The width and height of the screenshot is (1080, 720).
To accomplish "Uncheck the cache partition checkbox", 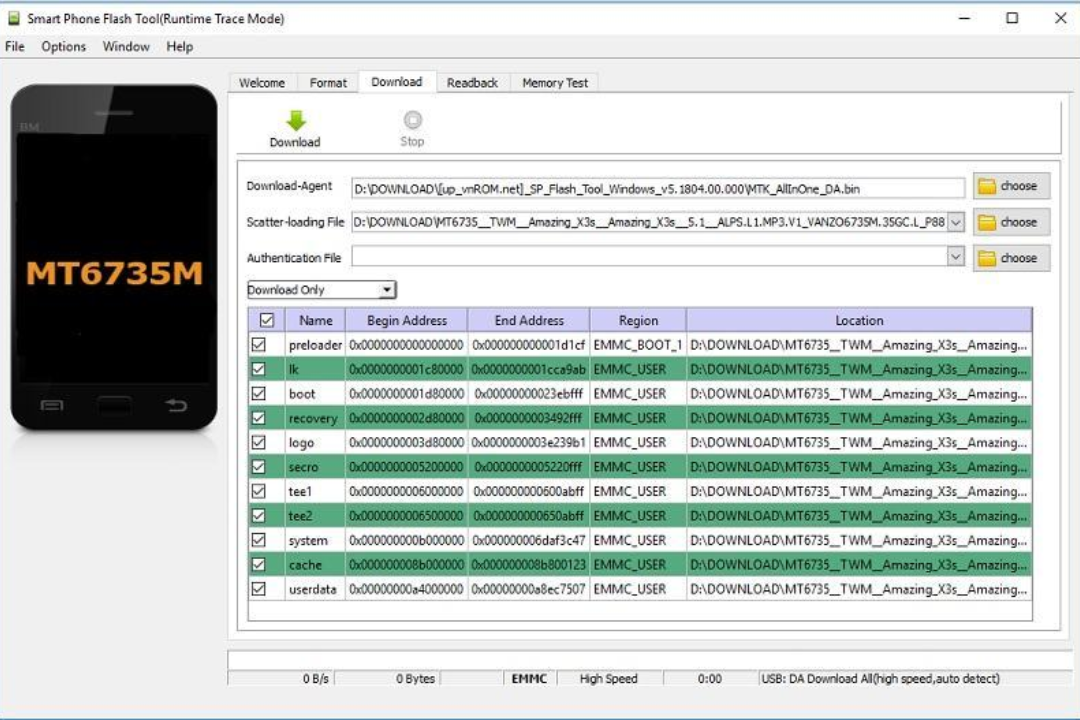I will point(258,565).
